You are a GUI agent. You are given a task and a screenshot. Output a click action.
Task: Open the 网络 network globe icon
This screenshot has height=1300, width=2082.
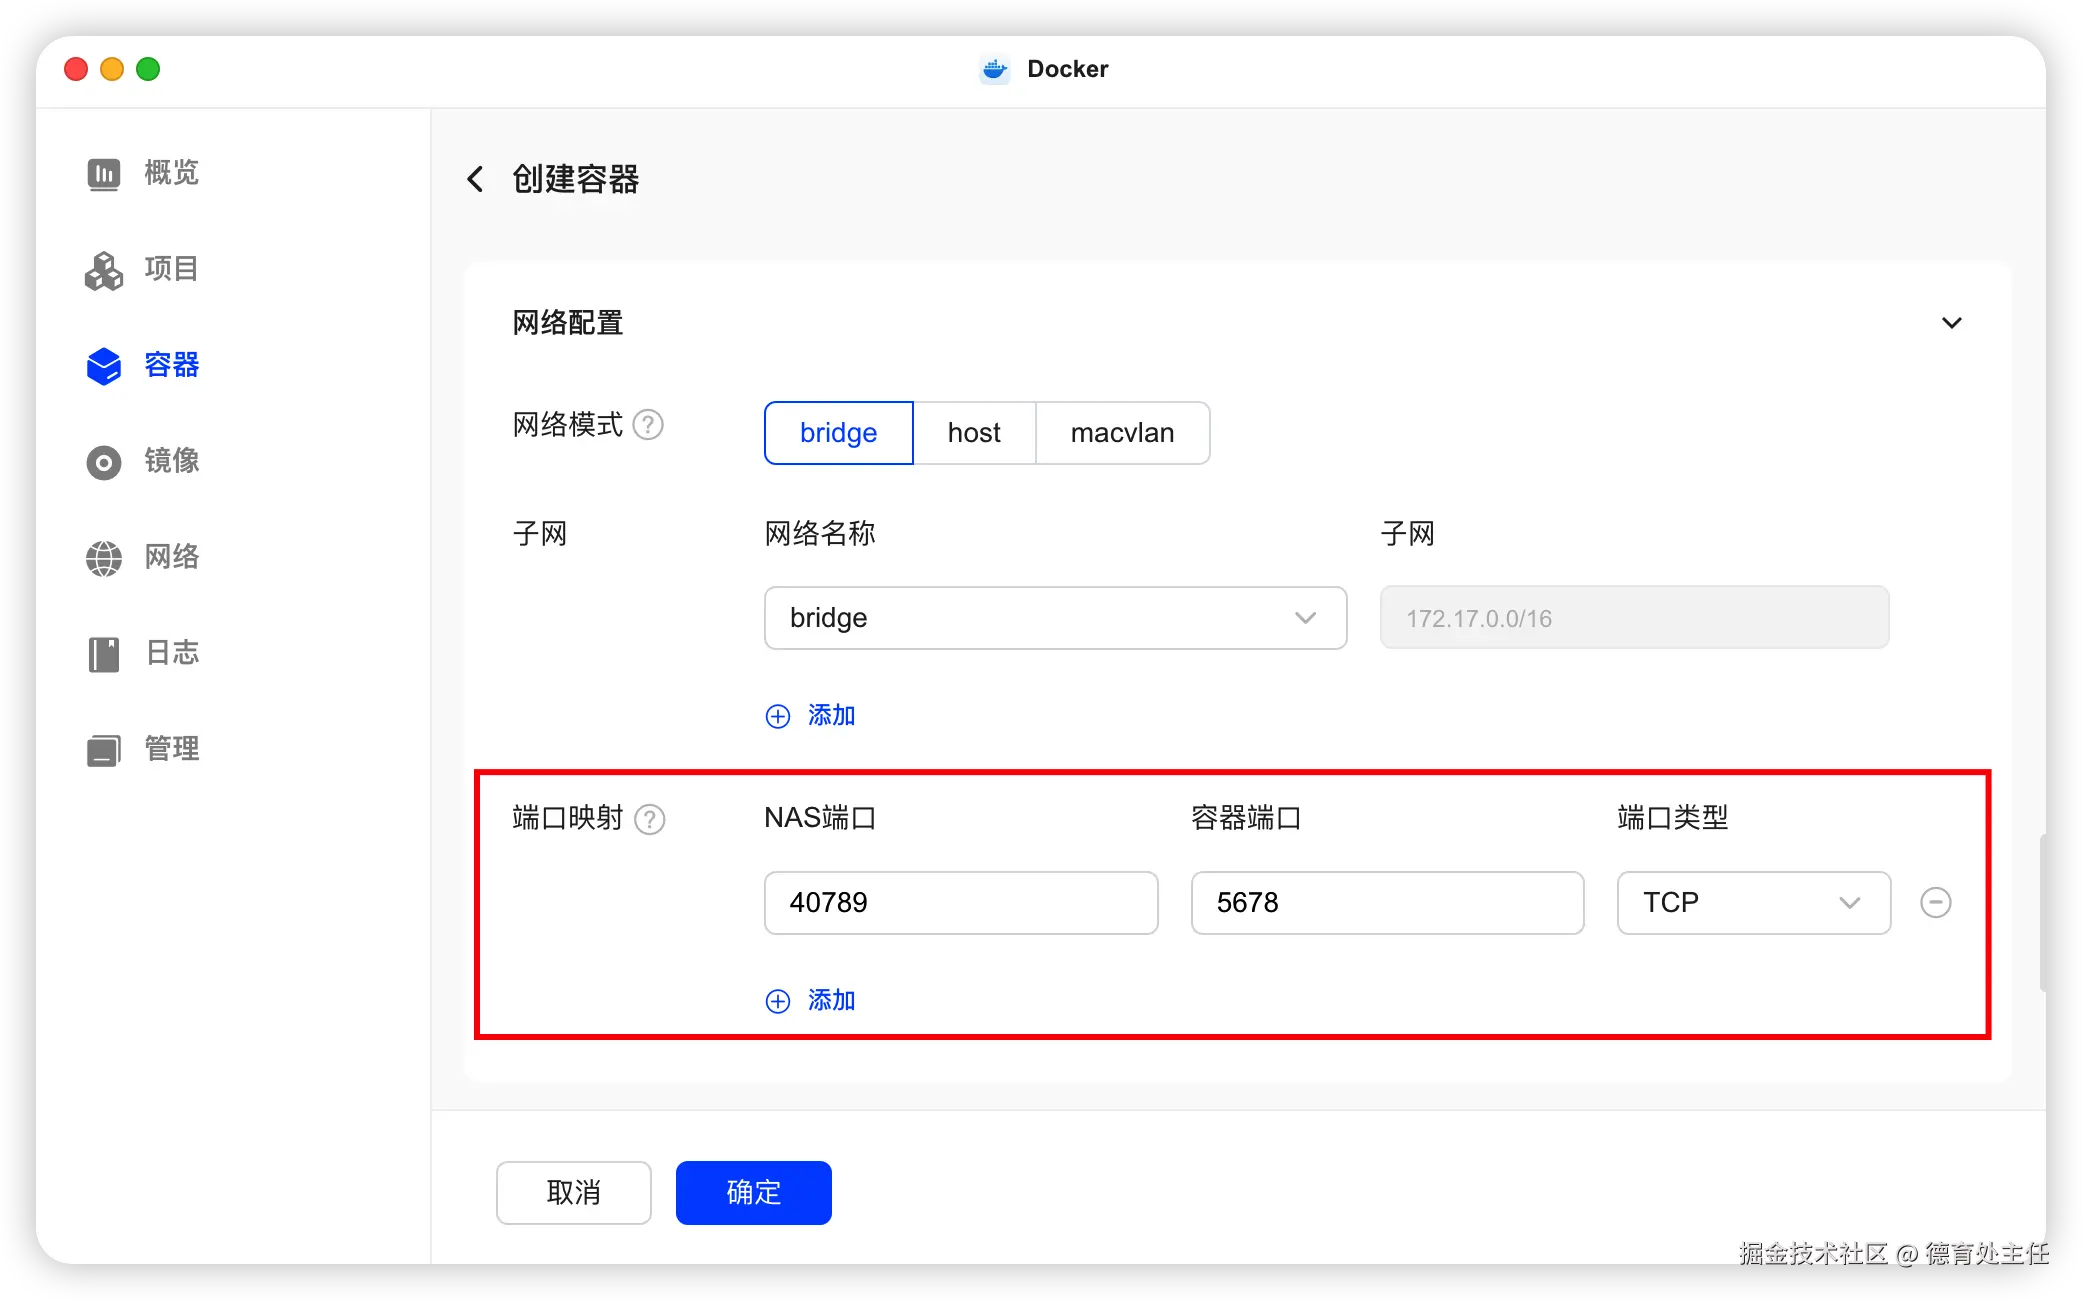pos(104,558)
